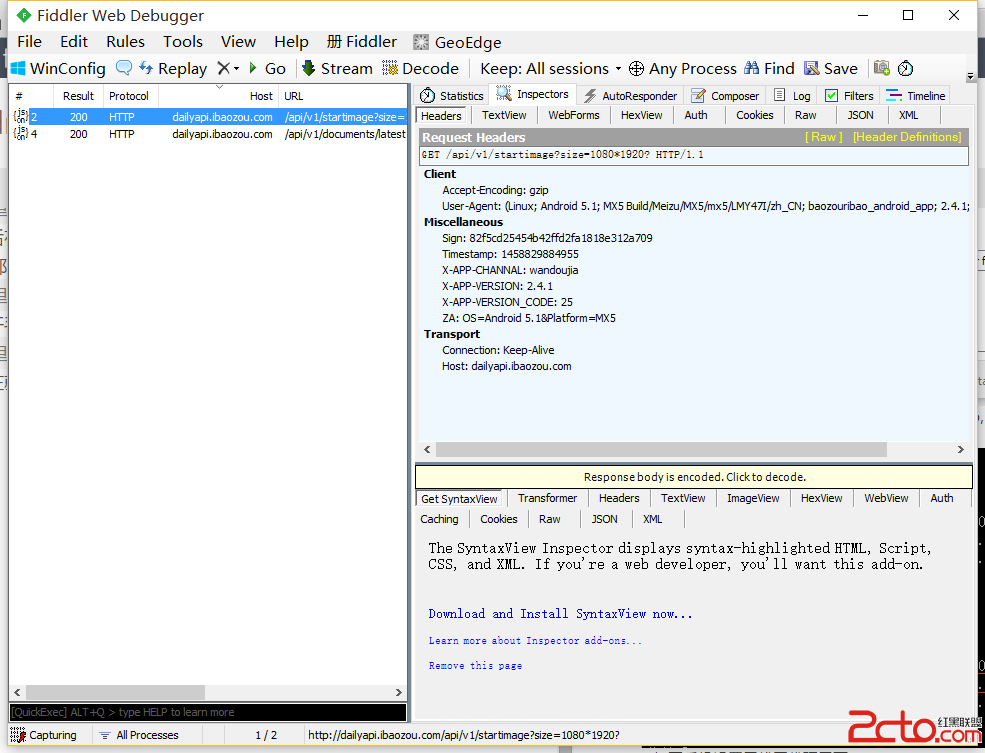
Task: Click the timer clock icon in toolbar
Action: [x=905, y=68]
